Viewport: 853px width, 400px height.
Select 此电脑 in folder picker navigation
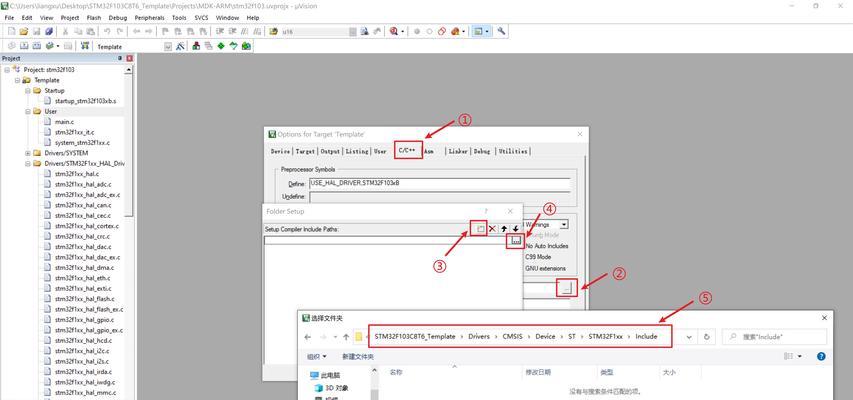click(330, 376)
